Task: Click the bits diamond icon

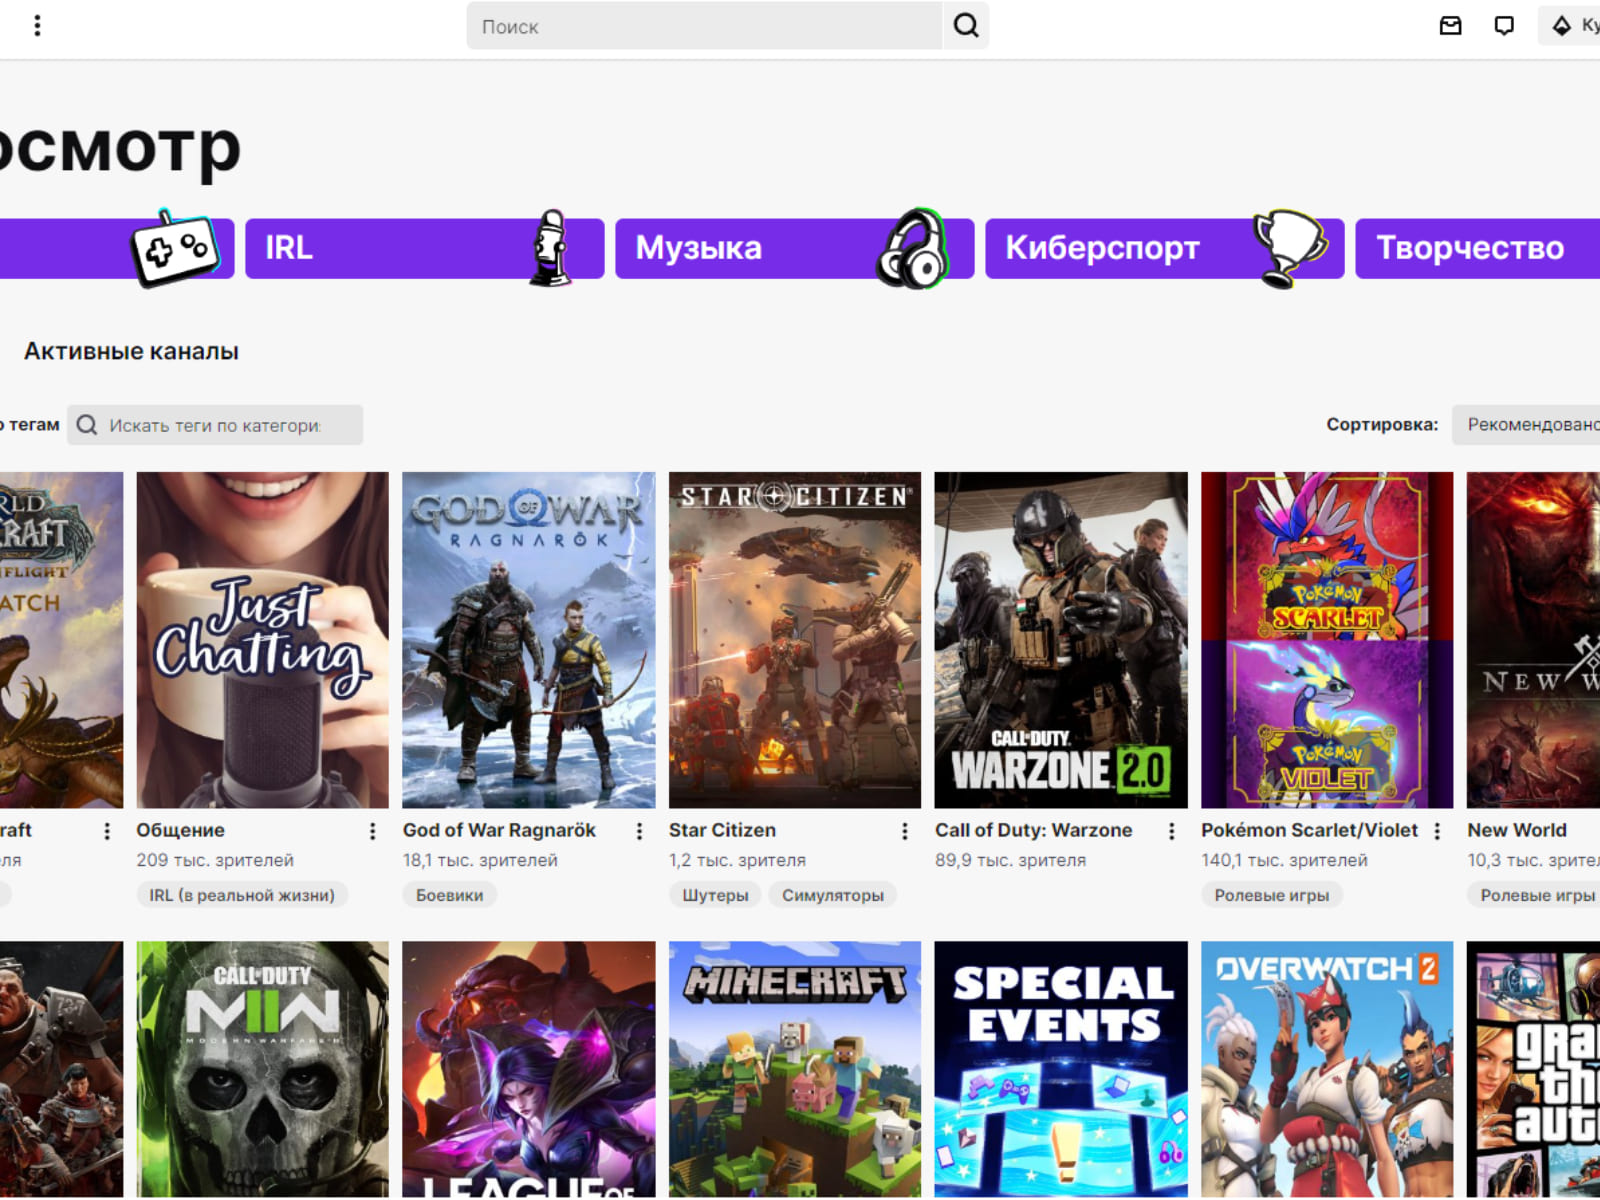Action: coord(1562,26)
